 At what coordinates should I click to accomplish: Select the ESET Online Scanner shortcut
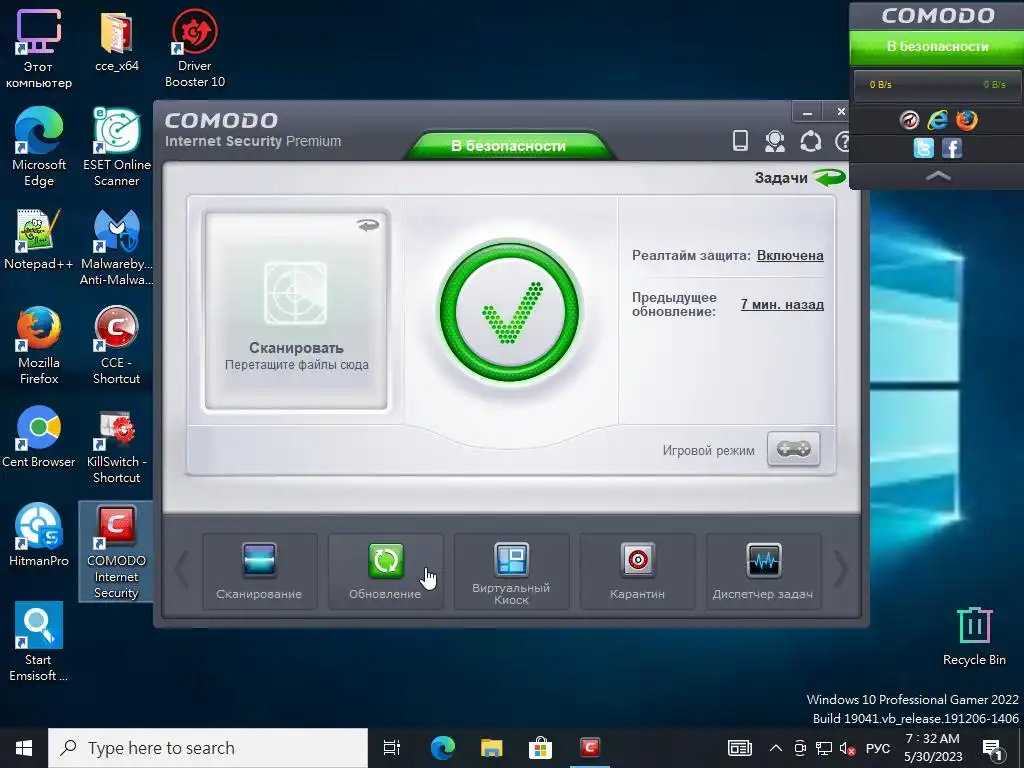point(117,148)
